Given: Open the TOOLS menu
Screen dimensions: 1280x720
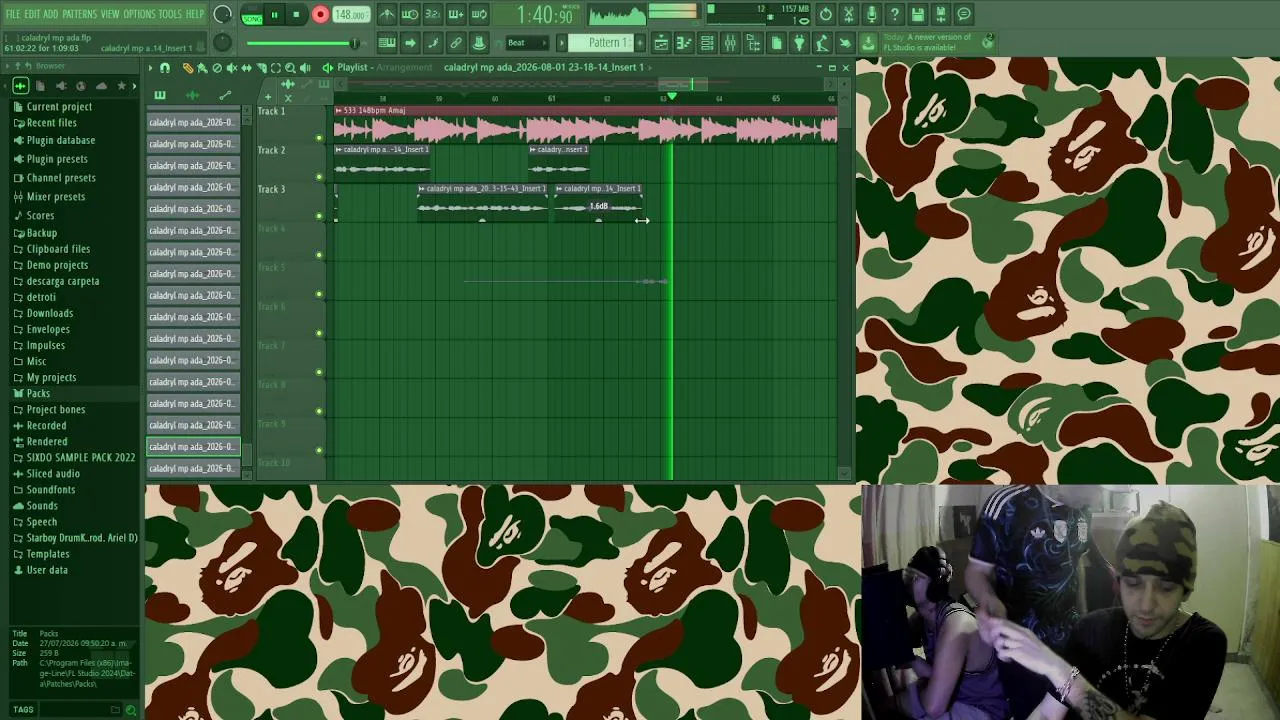Looking at the screenshot, I should 170,14.
